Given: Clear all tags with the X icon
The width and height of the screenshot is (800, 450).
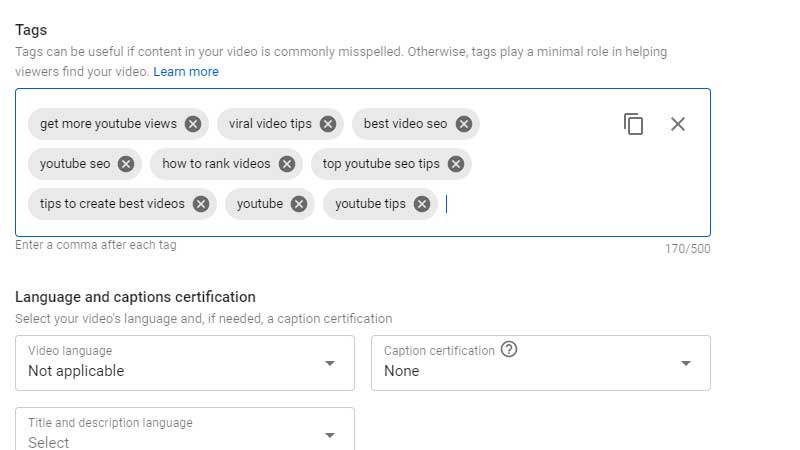Looking at the screenshot, I should 678,124.
